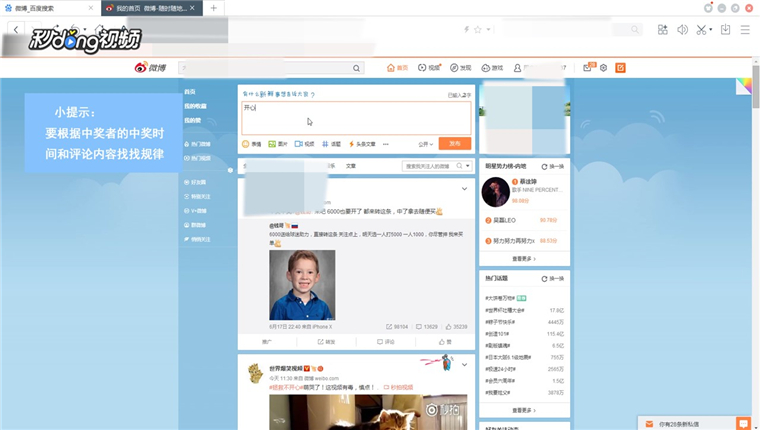This screenshot has width=760, height=430.
Task: Open the dropdown arrow beside the feed search box
Action: (468, 166)
